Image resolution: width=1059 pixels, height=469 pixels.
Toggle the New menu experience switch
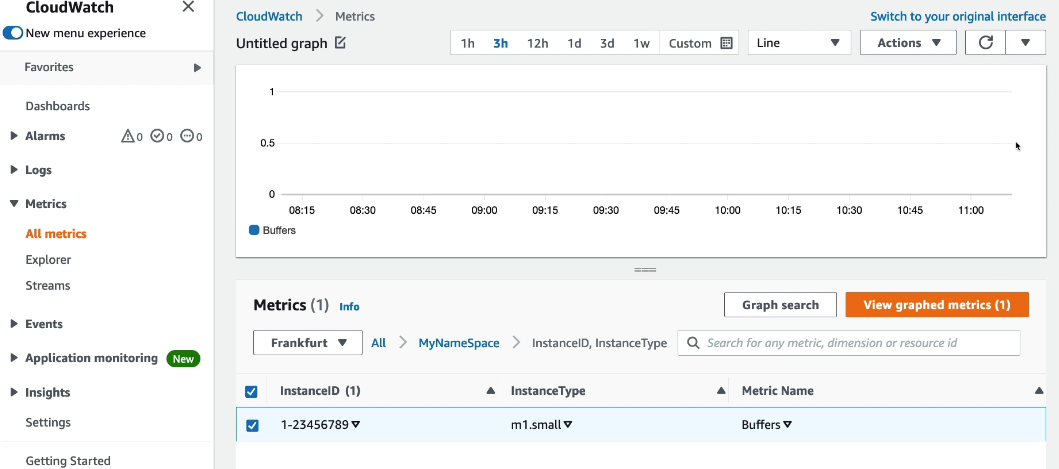[13, 33]
